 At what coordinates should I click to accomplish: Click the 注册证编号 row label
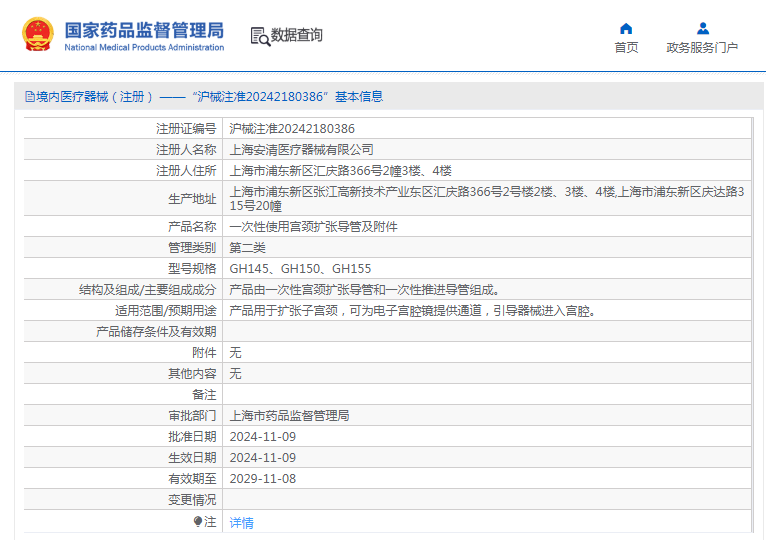[x=186, y=129]
